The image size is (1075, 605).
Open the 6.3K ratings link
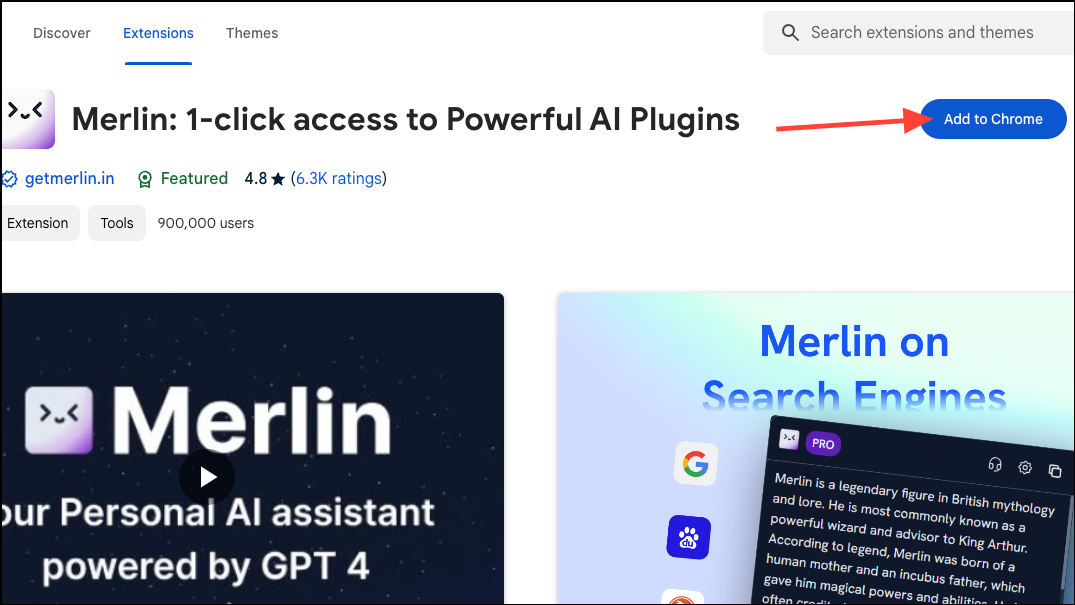click(339, 178)
